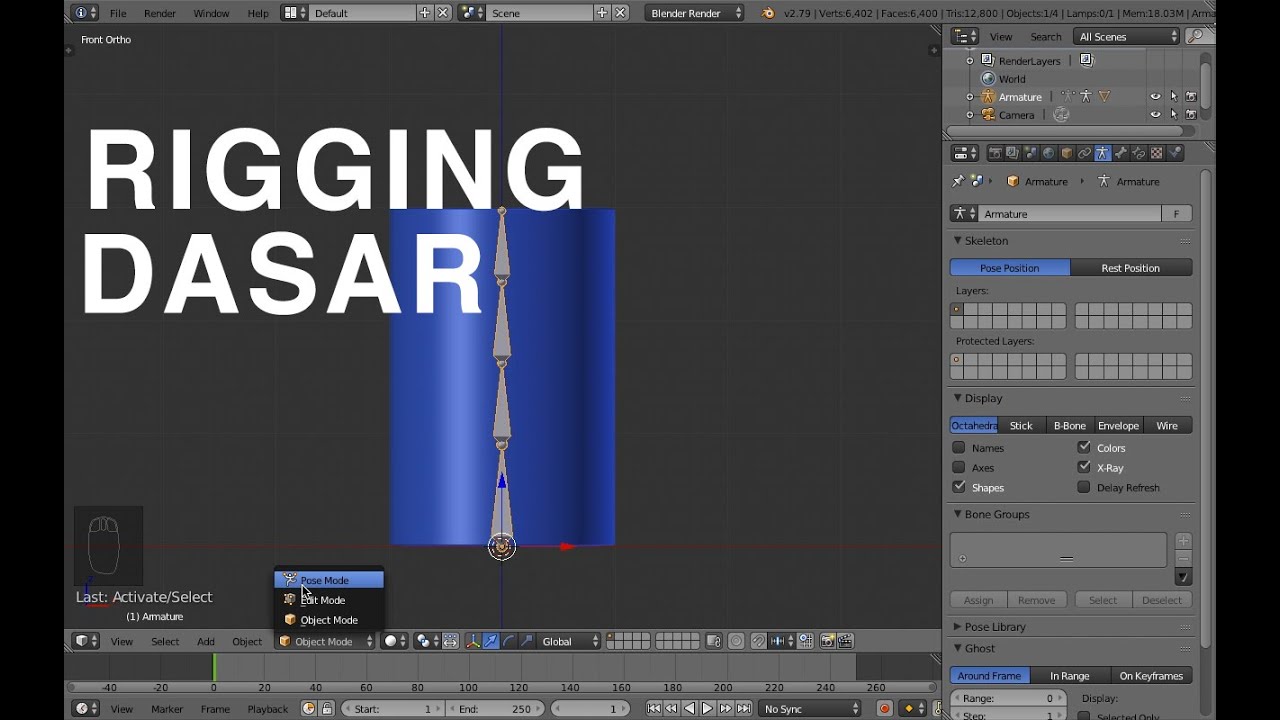Click the rotate manipulator arc icon

[509, 641]
